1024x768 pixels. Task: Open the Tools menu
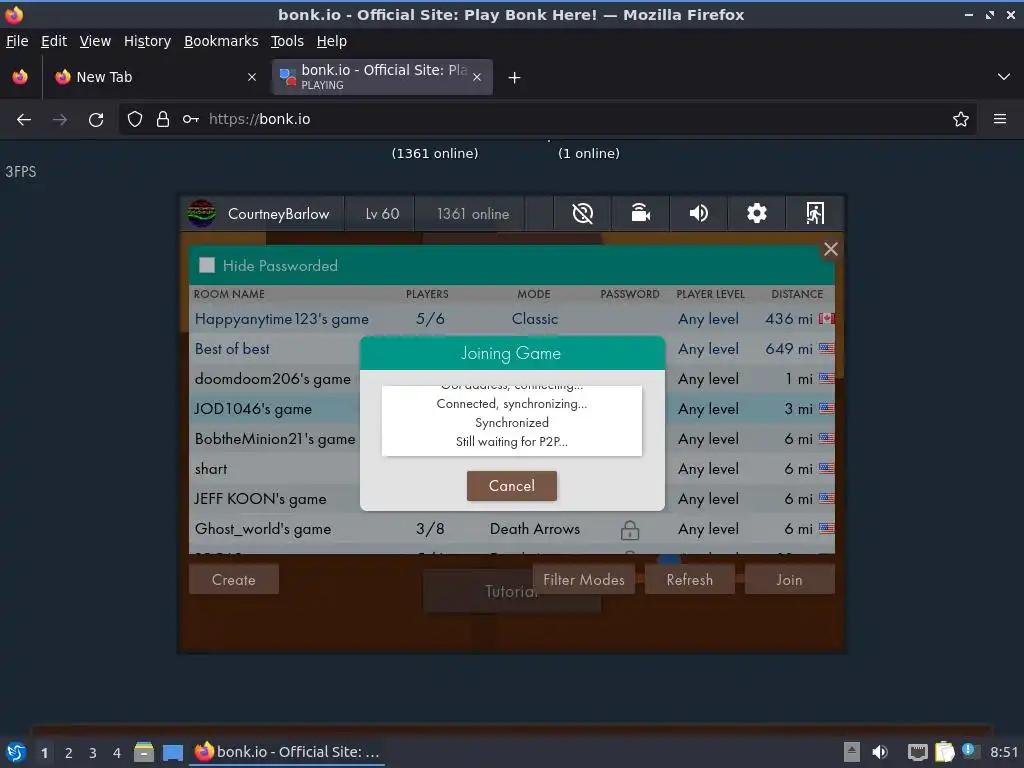click(x=287, y=41)
